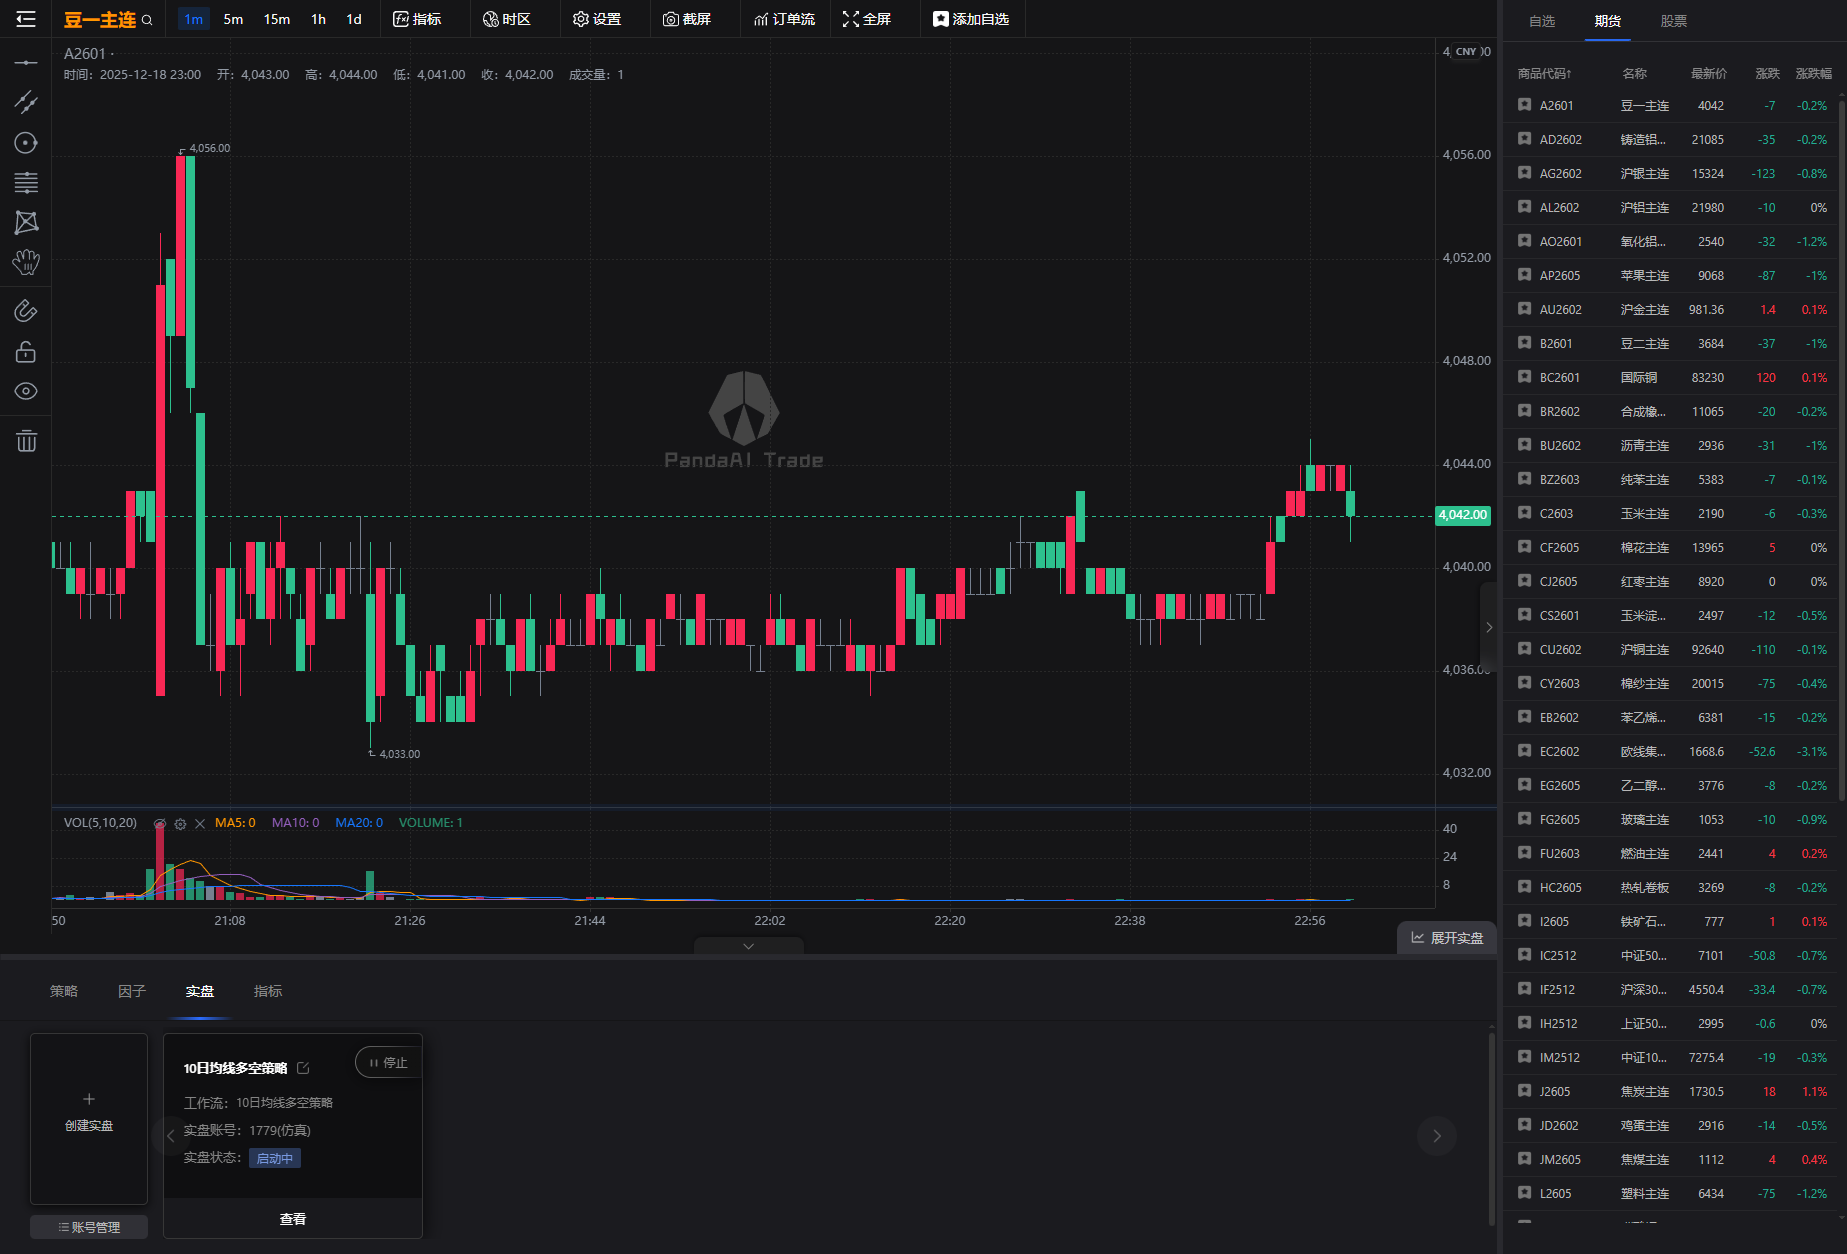This screenshot has width=1847, height=1254.
Task: Select the 实盘 tab
Action: point(200,991)
